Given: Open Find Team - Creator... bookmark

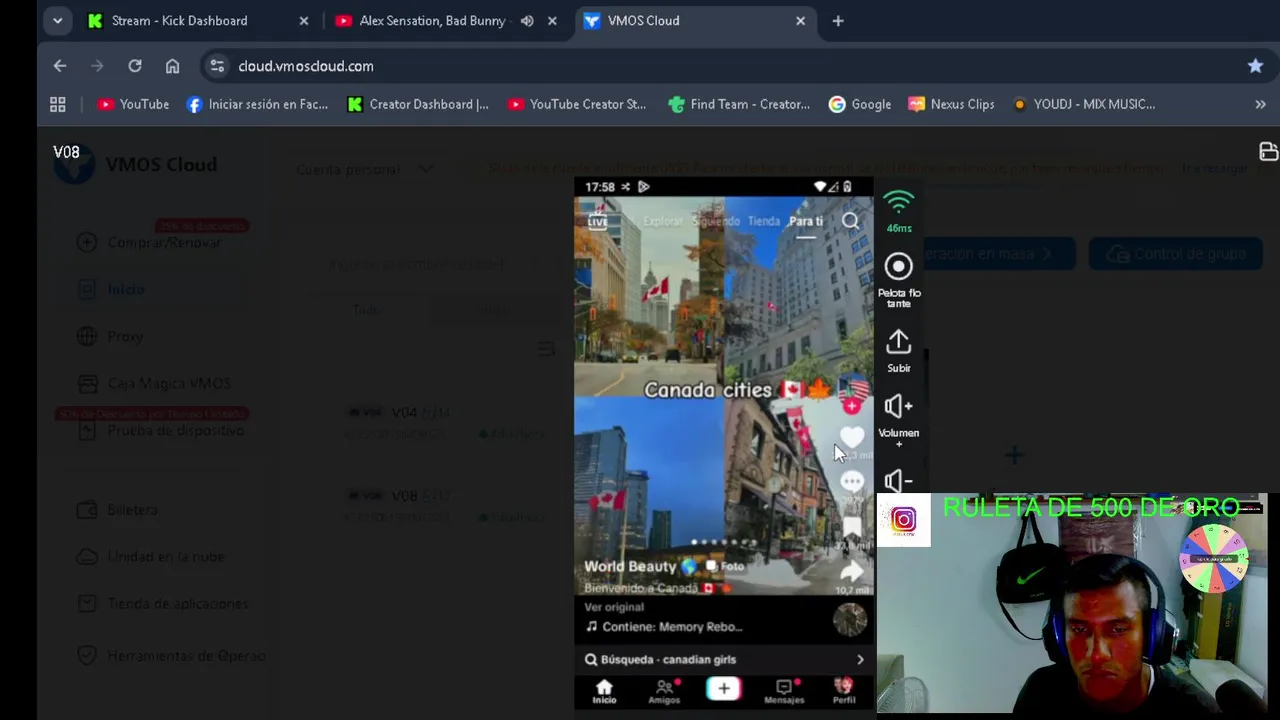Looking at the screenshot, I should pos(739,104).
